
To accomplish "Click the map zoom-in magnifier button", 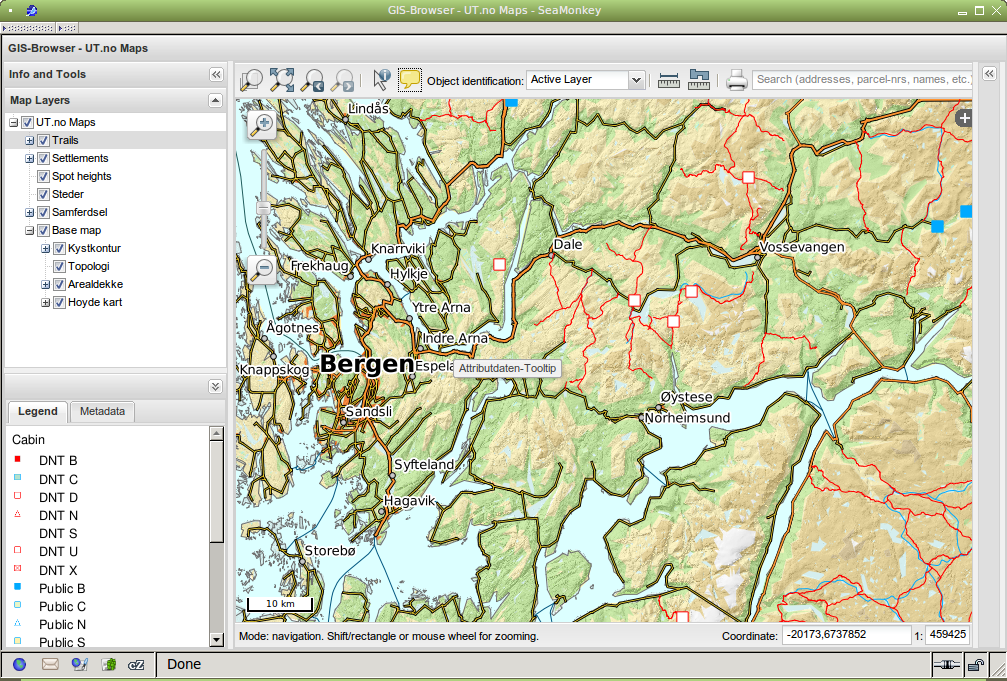I will point(263,125).
